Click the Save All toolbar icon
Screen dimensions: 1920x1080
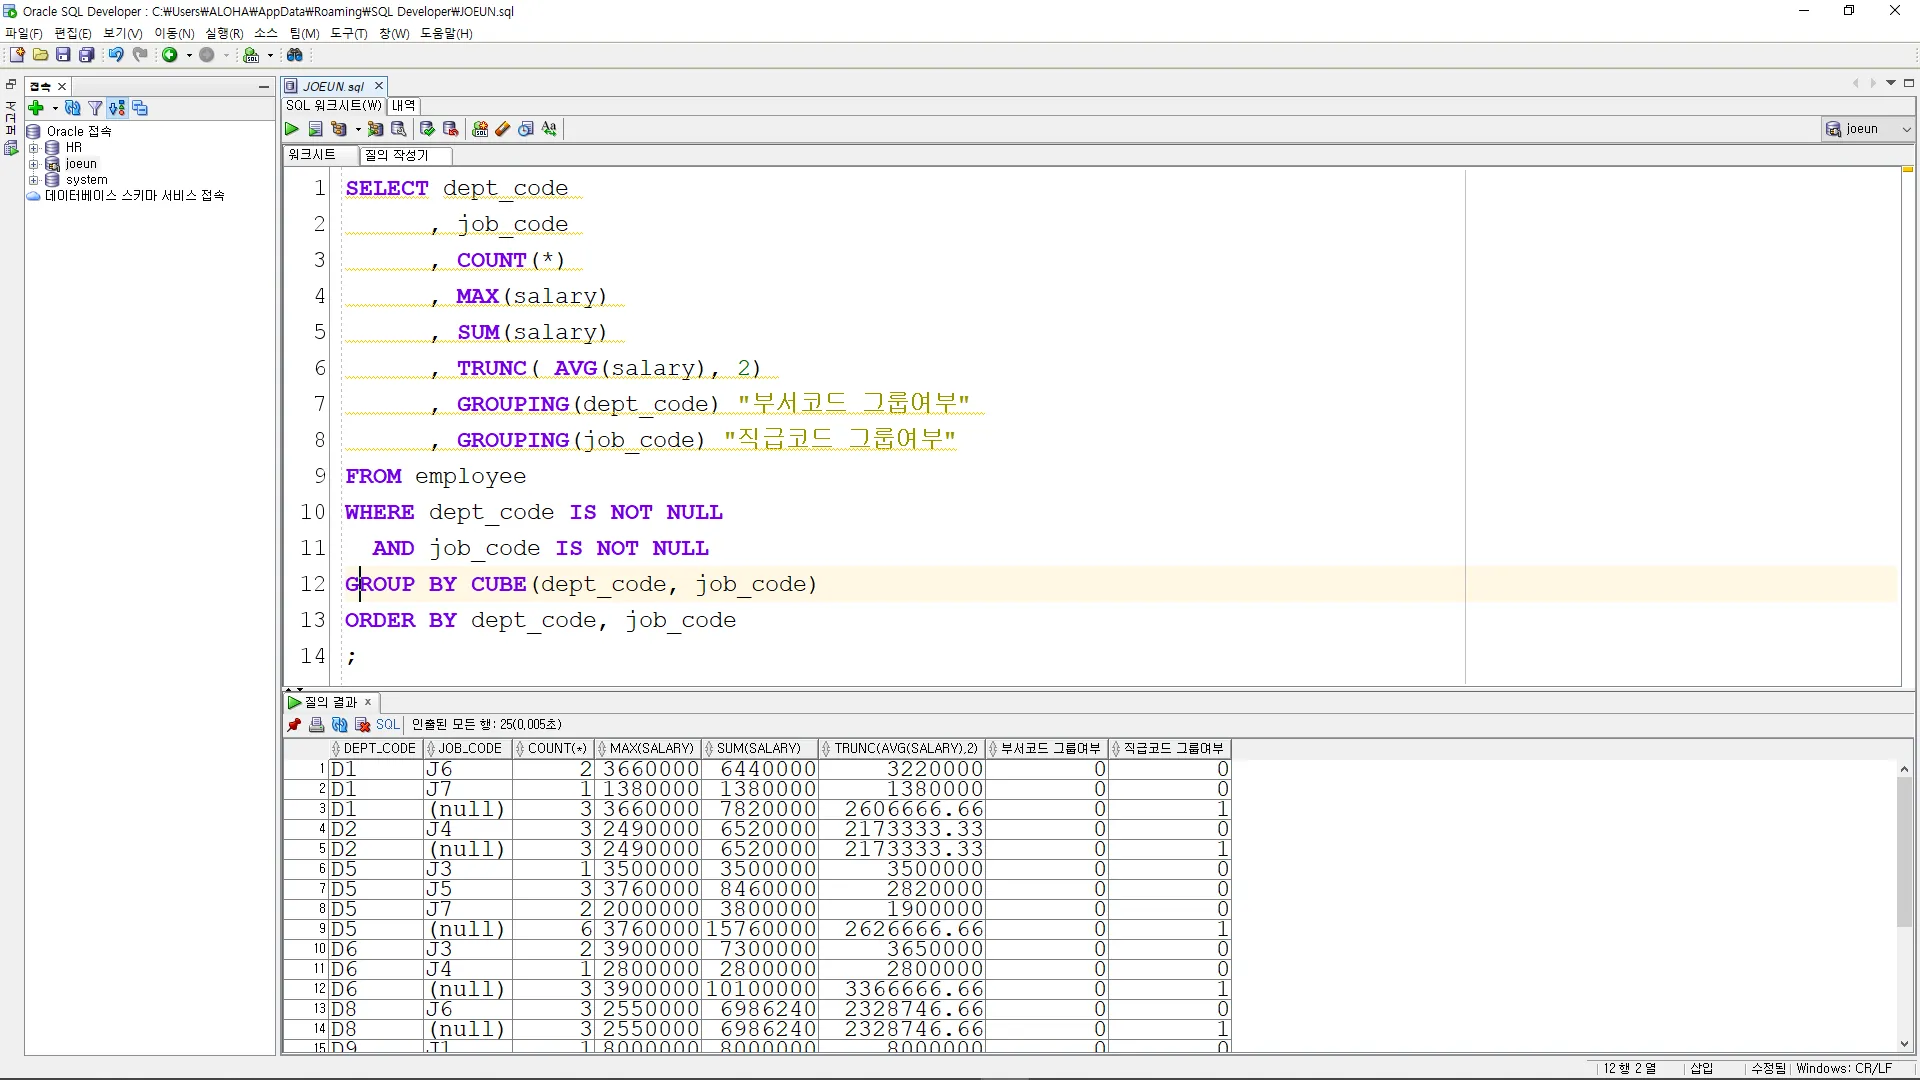point(87,55)
